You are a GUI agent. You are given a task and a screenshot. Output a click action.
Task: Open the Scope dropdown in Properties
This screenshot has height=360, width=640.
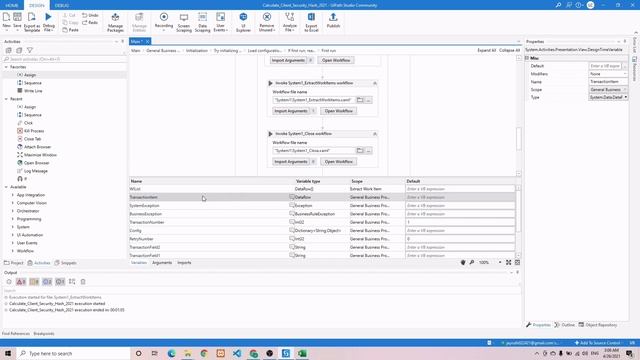click(x=608, y=89)
